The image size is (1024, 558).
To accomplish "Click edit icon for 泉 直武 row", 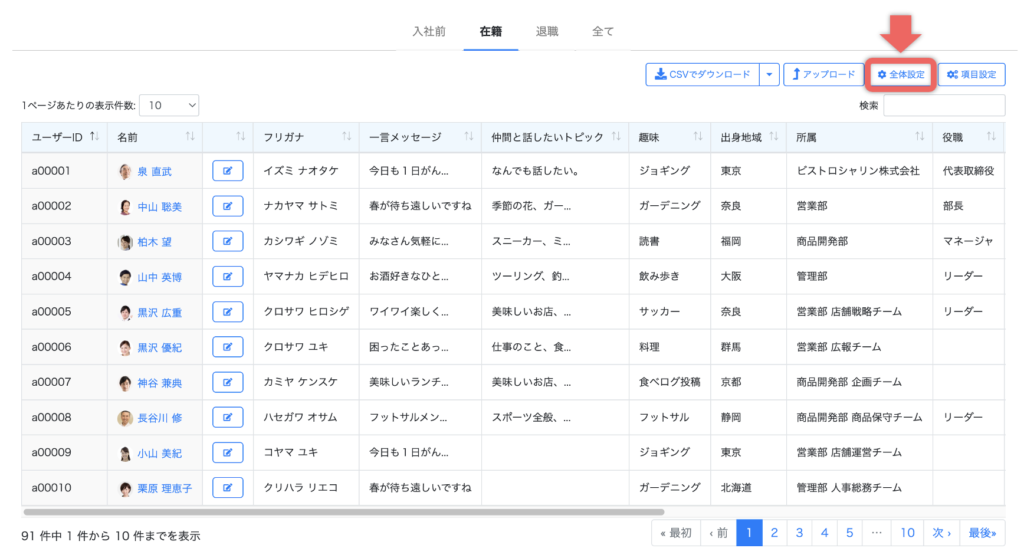I will 228,171.
